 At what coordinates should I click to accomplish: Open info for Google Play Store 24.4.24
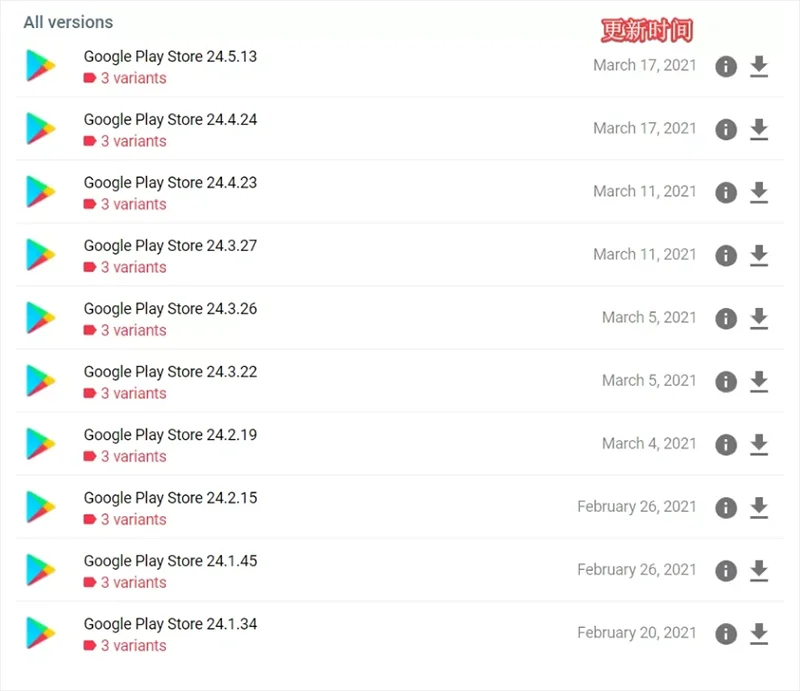[x=726, y=130]
